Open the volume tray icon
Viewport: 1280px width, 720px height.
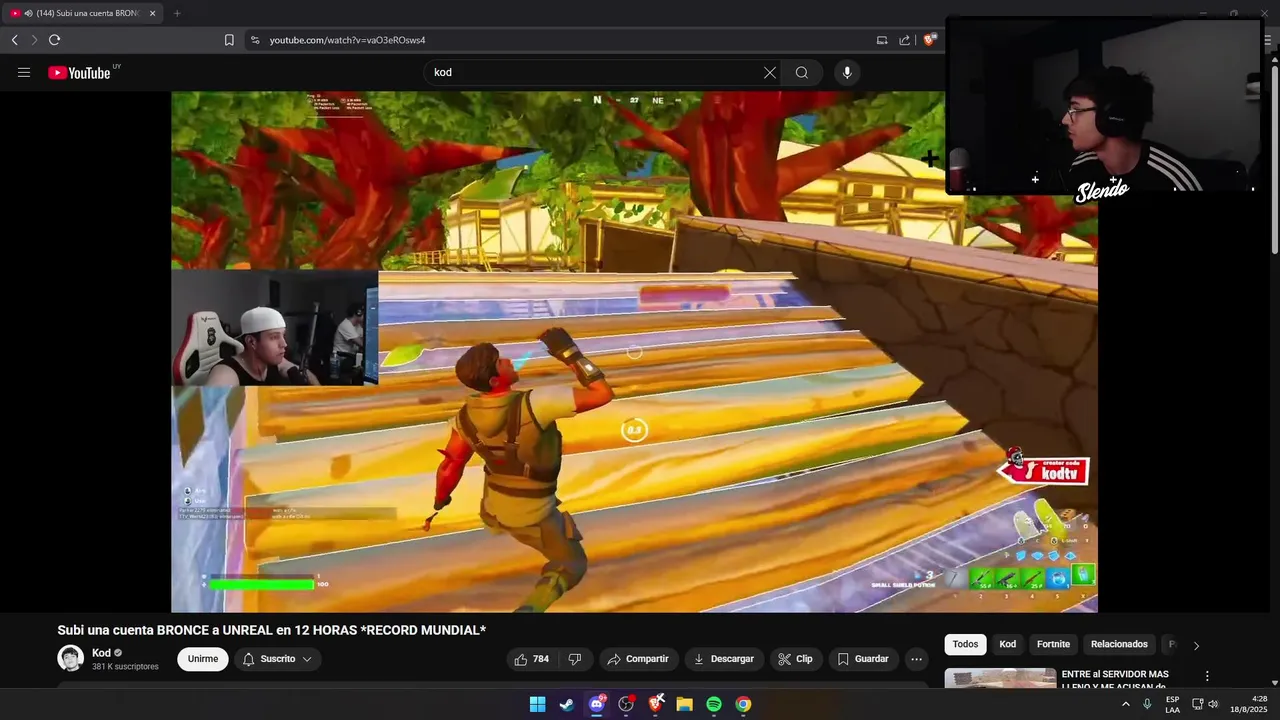coord(1214,704)
